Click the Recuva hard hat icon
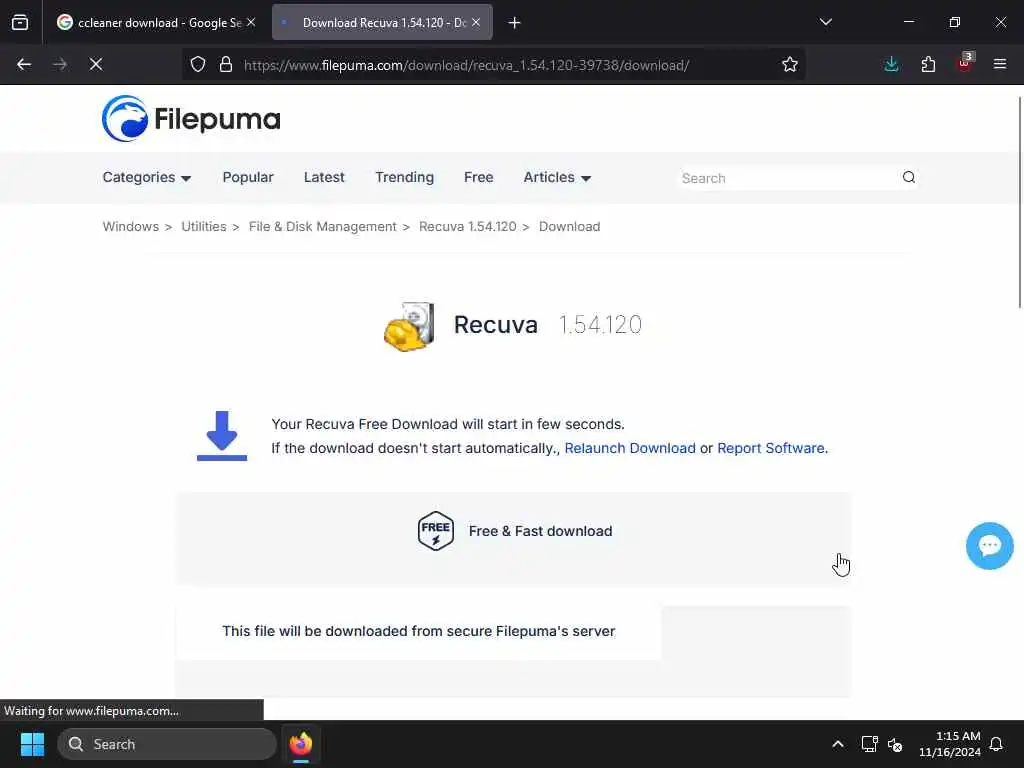This screenshot has width=1024, height=768. pyautogui.click(x=409, y=326)
